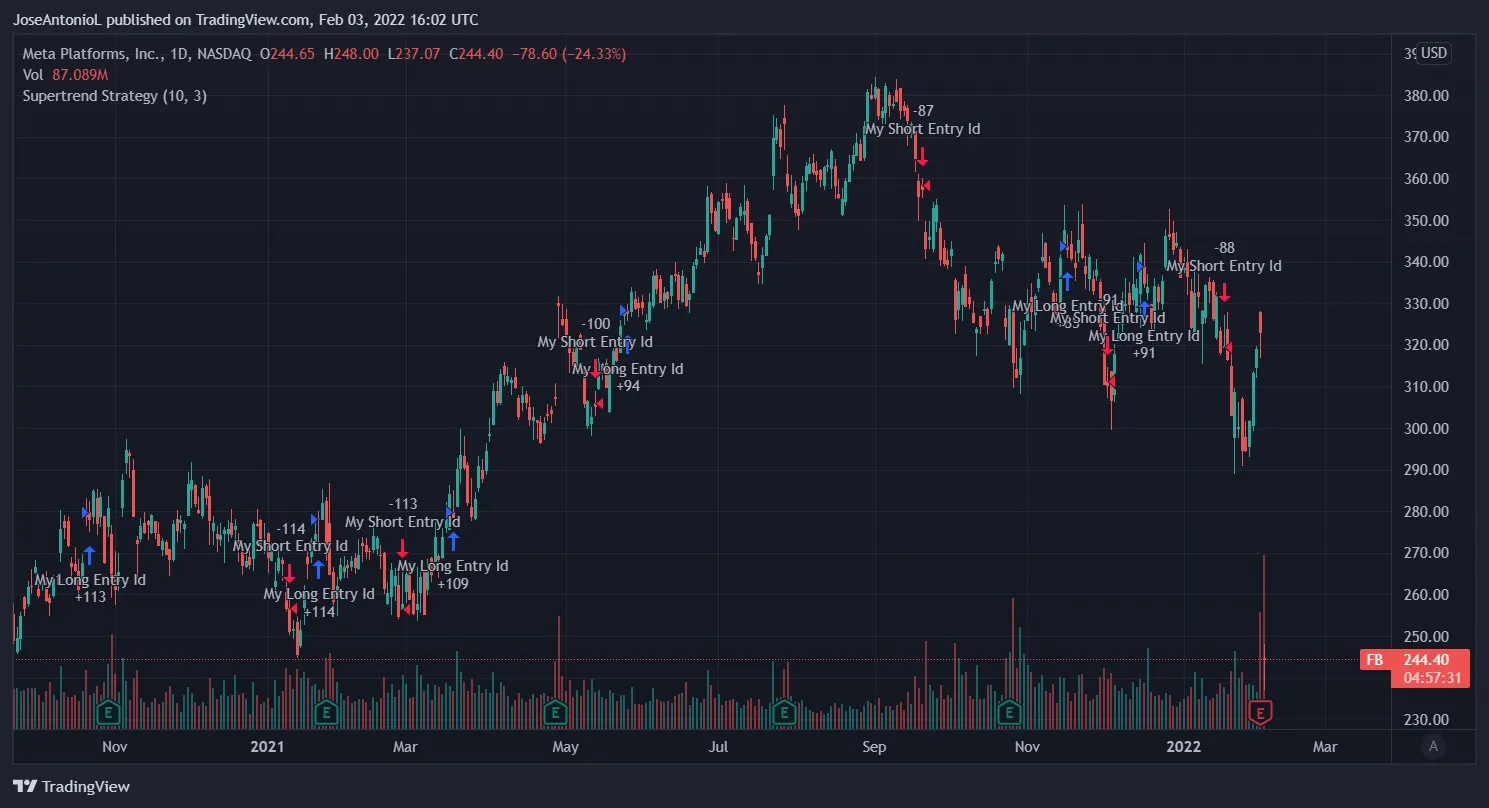Click the -88 trade label
Screen dimensions: 1489x808
[1224, 248]
